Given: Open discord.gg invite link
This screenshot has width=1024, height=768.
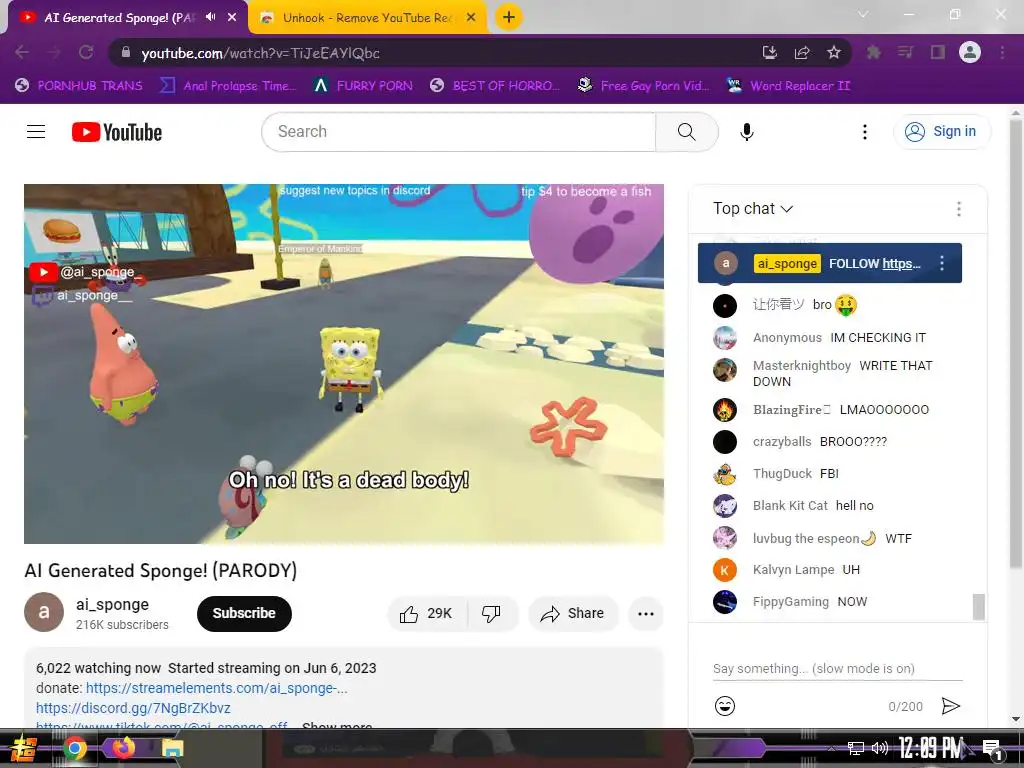Looking at the screenshot, I should pyautogui.click(x=133, y=708).
